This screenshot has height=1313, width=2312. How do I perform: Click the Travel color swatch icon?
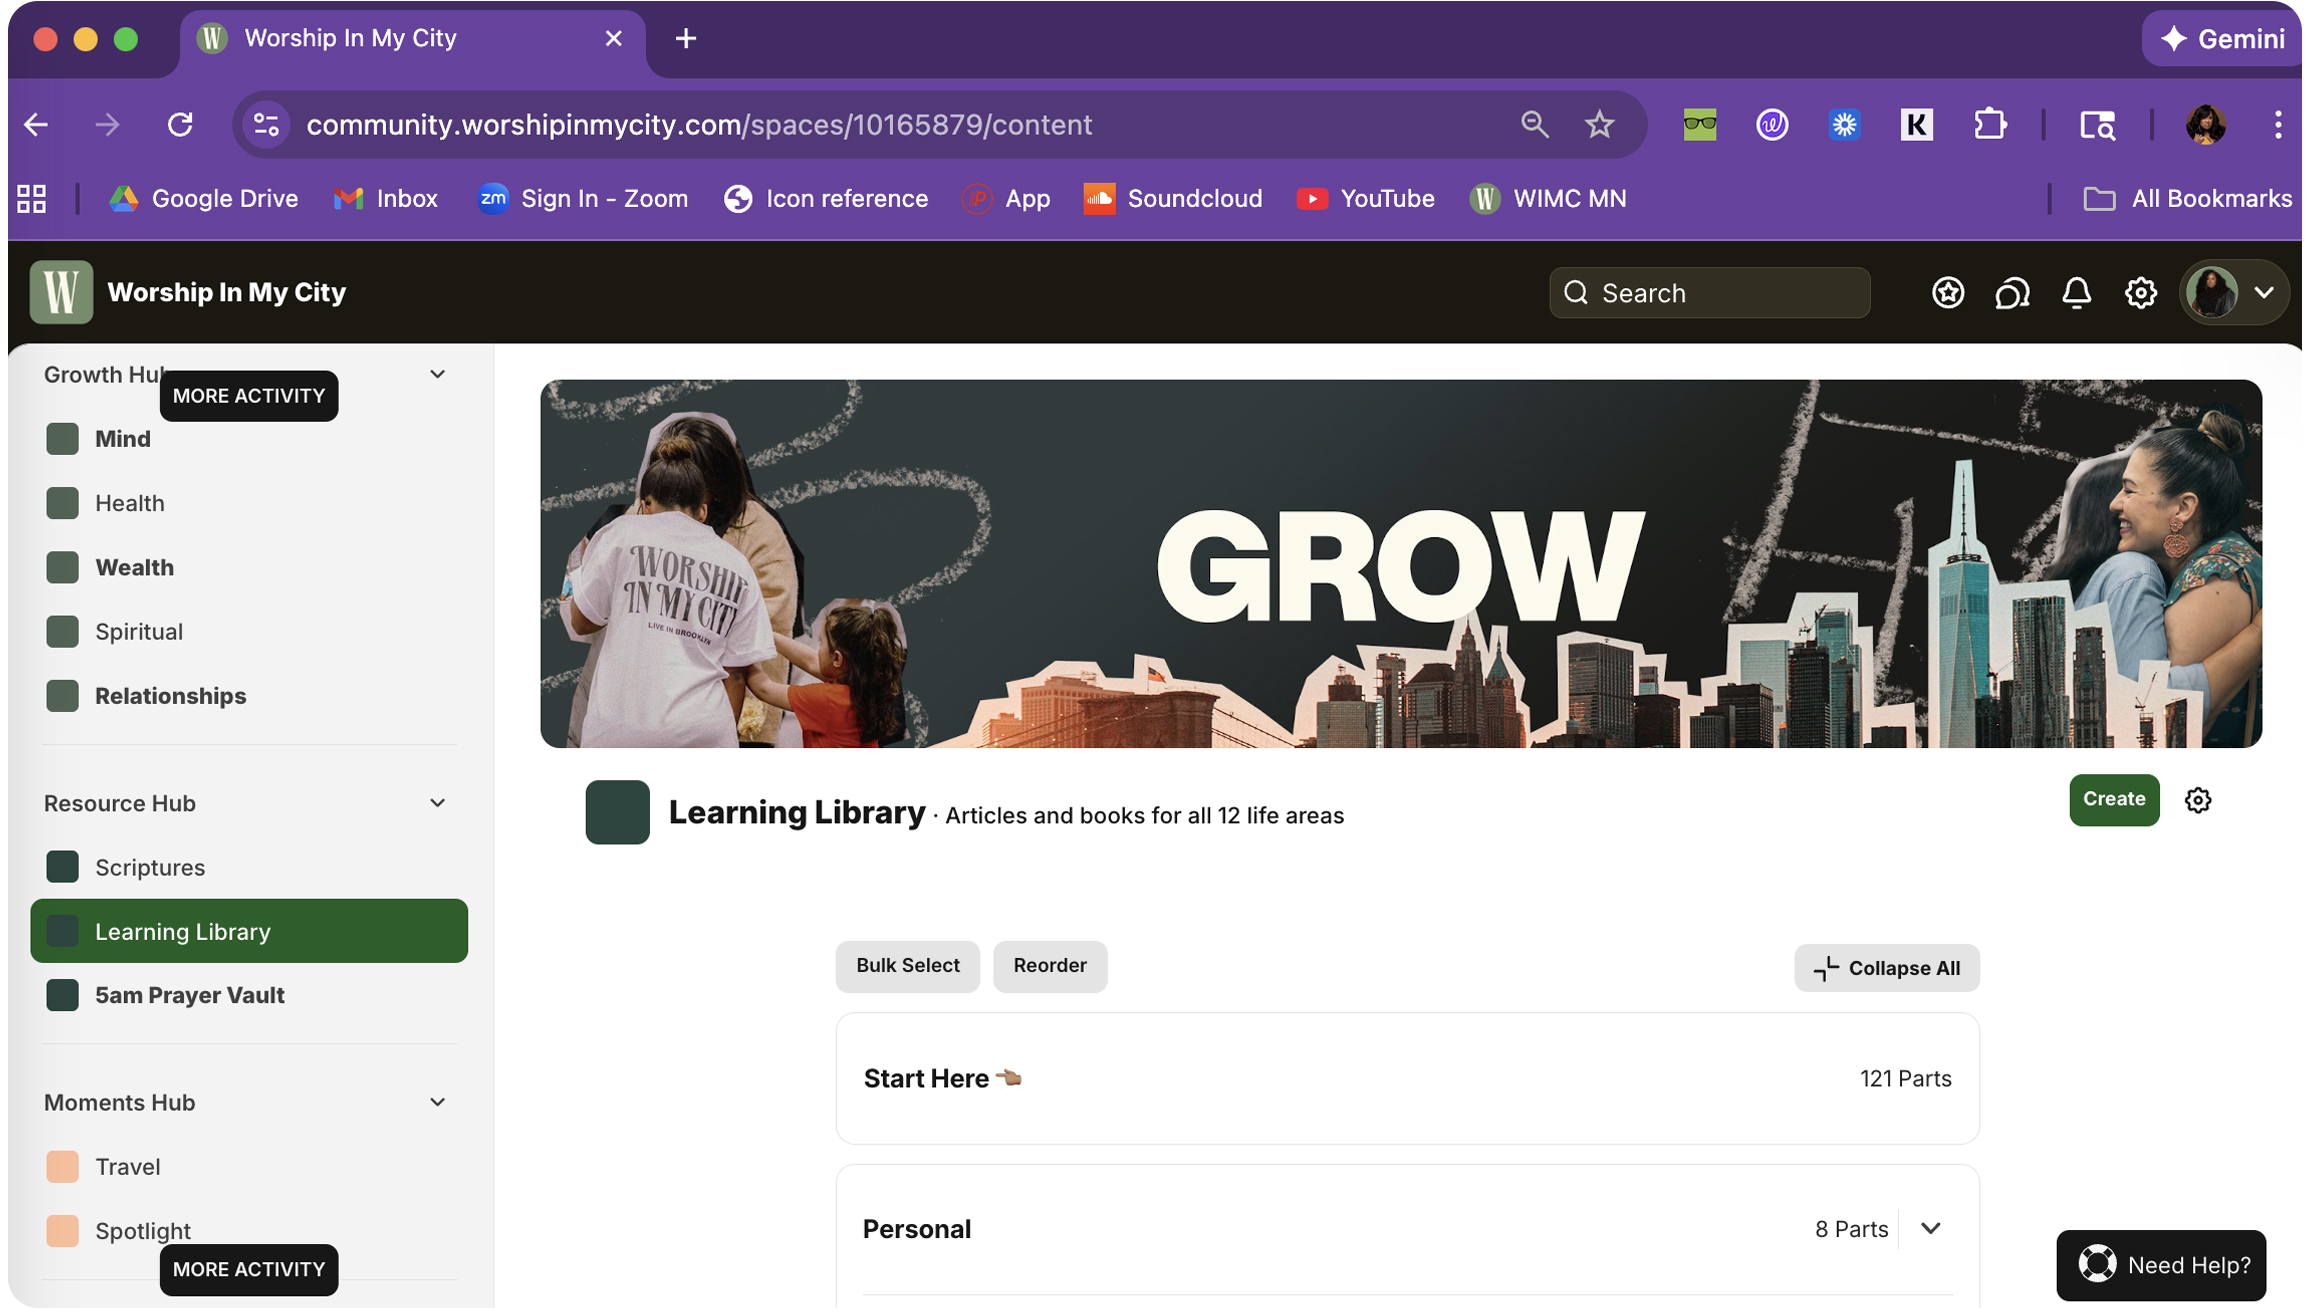[x=63, y=1167]
